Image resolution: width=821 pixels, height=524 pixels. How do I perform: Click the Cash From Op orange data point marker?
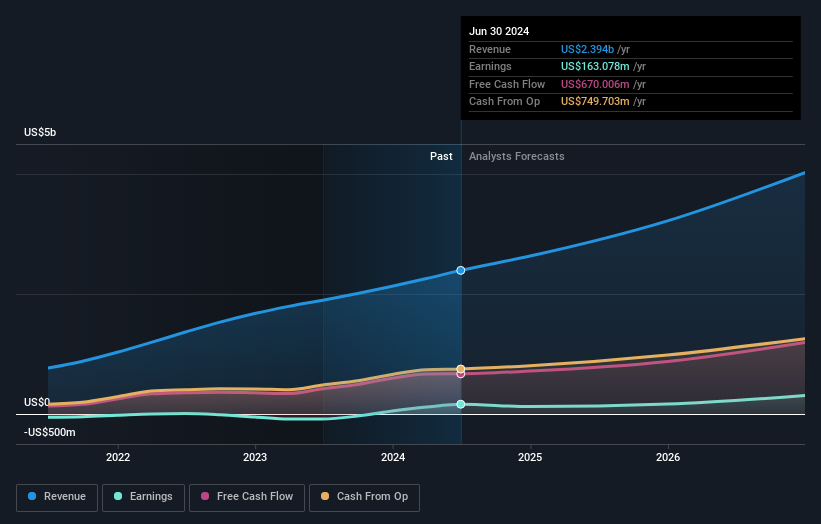(x=461, y=369)
